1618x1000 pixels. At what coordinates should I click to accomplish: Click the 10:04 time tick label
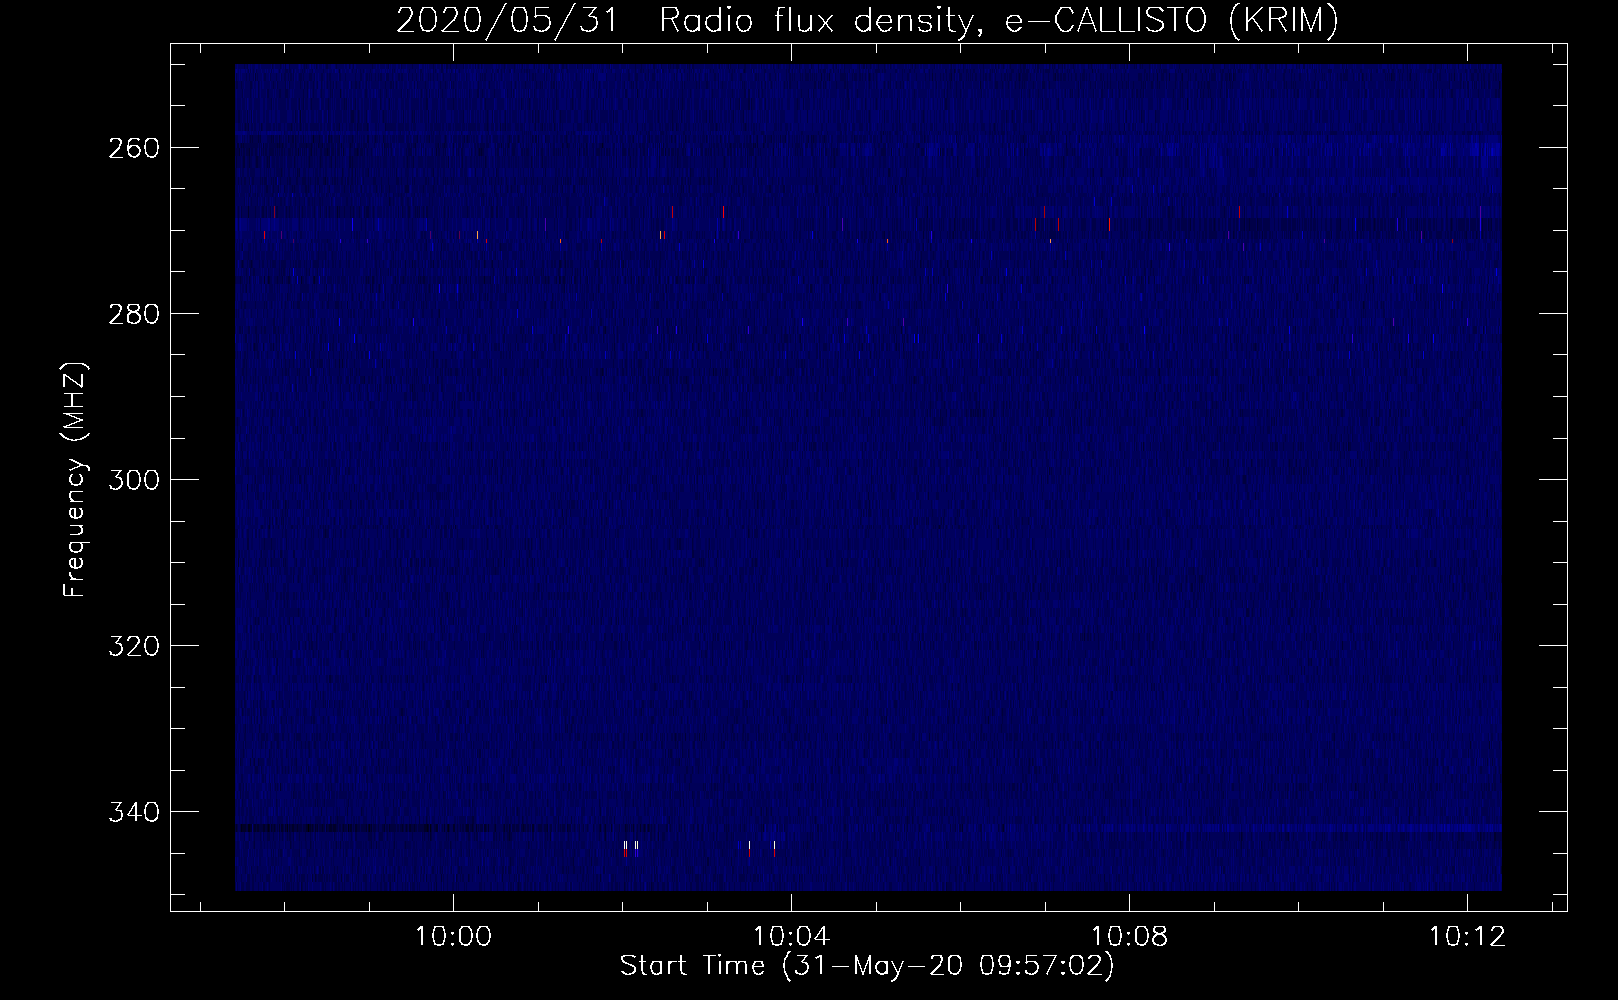point(792,937)
